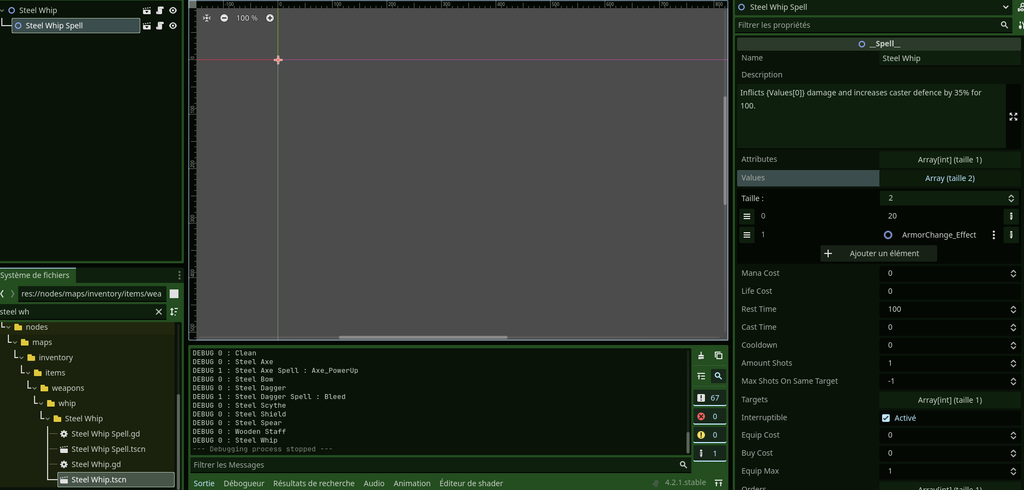Image resolution: width=1024 pixels, height=490 pixels.
Task: Open the Éditeur de shader tab
Action: click(470, 483)
